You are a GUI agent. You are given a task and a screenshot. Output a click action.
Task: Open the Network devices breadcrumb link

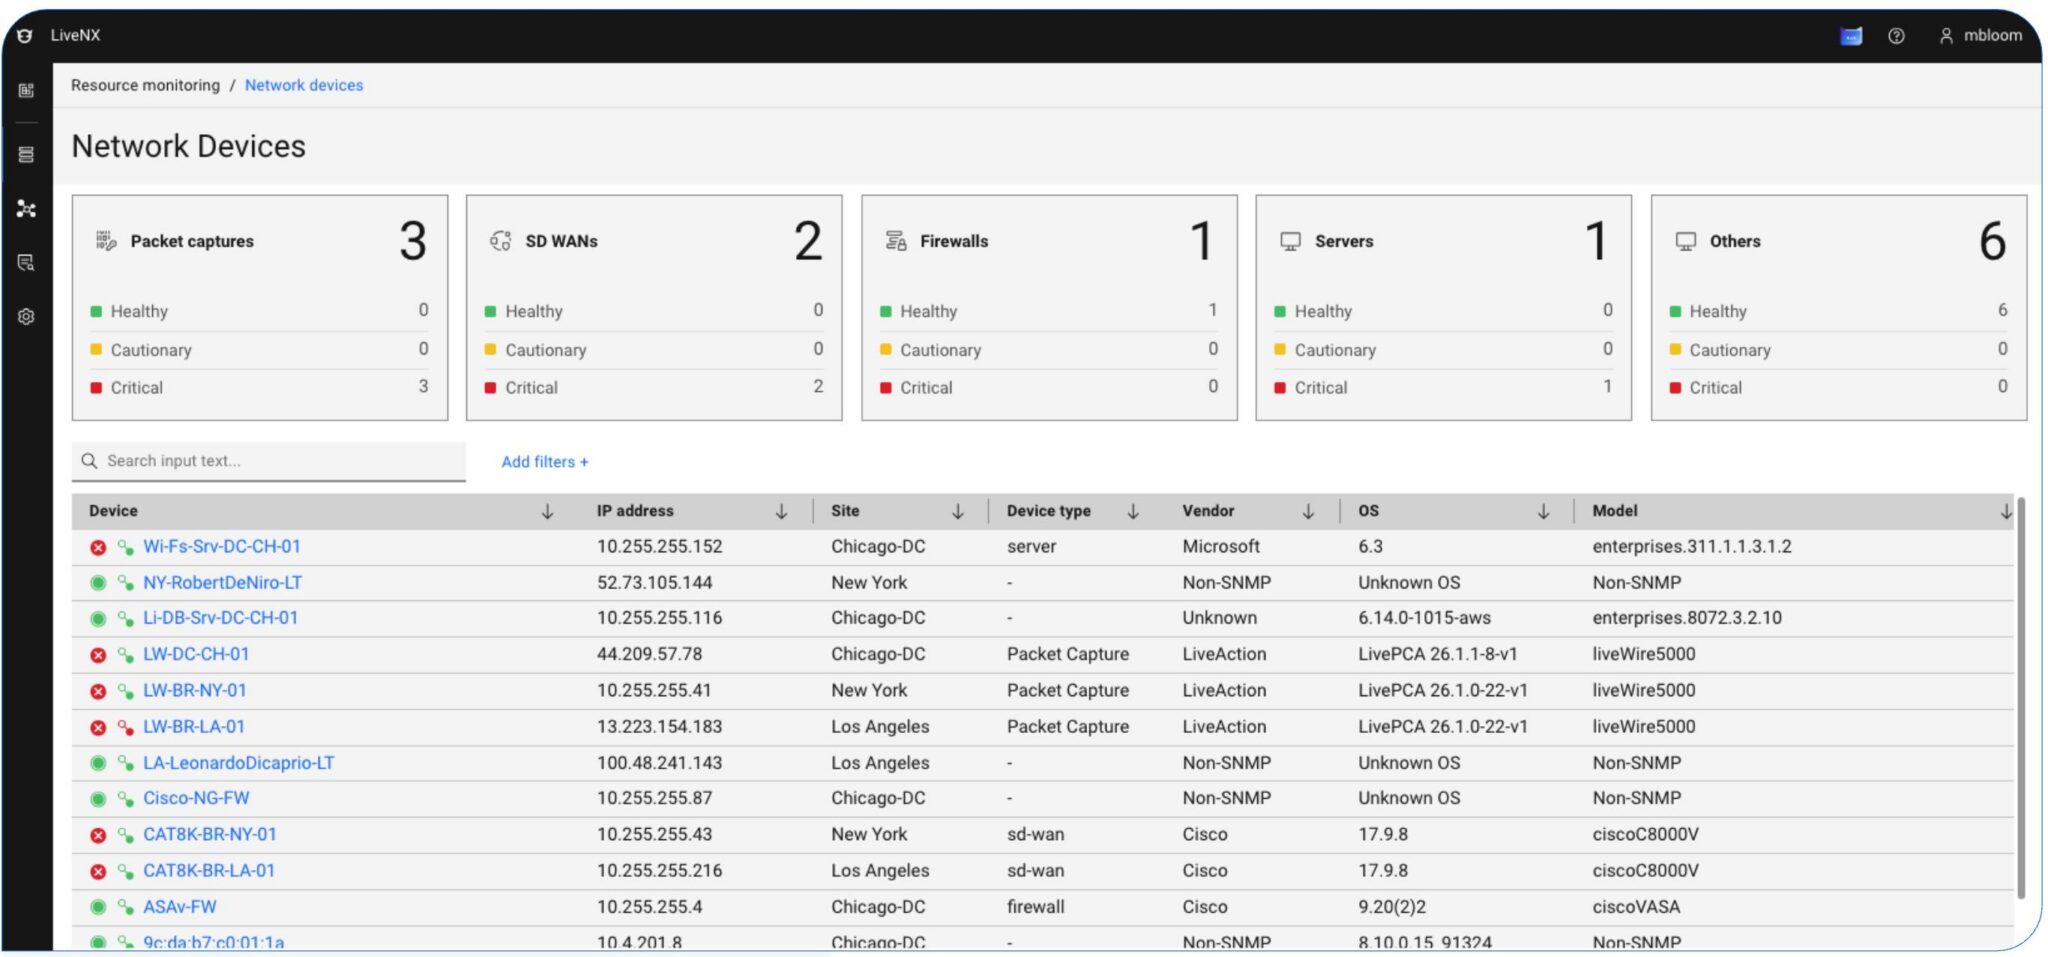304,85
